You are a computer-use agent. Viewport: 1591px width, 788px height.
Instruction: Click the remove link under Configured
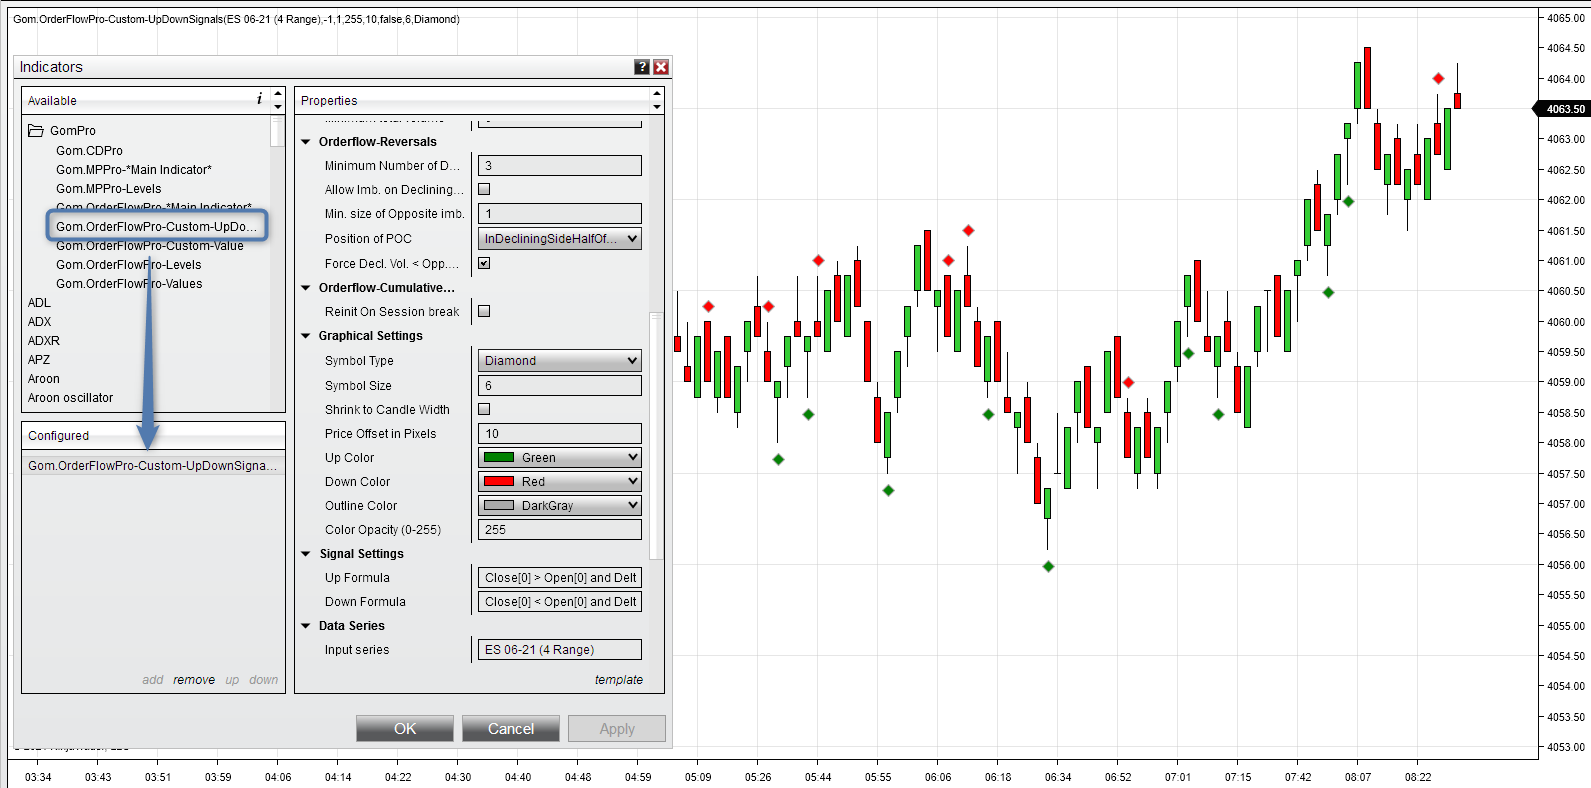pyautogui.click(x=194, y=680)
